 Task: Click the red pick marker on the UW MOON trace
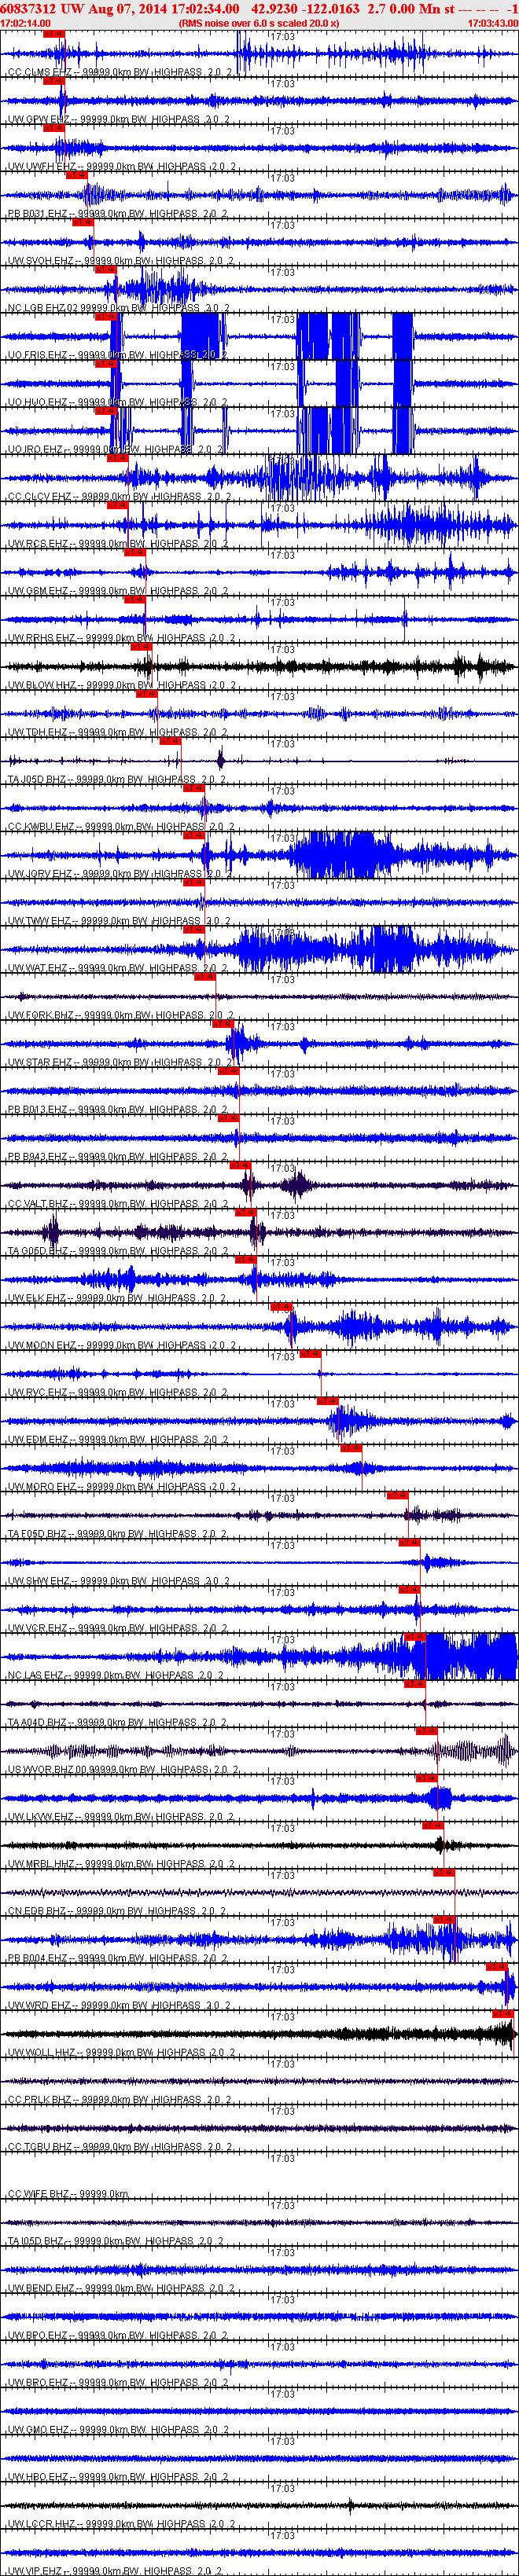pyautogui.click(x=280, y=1306)
